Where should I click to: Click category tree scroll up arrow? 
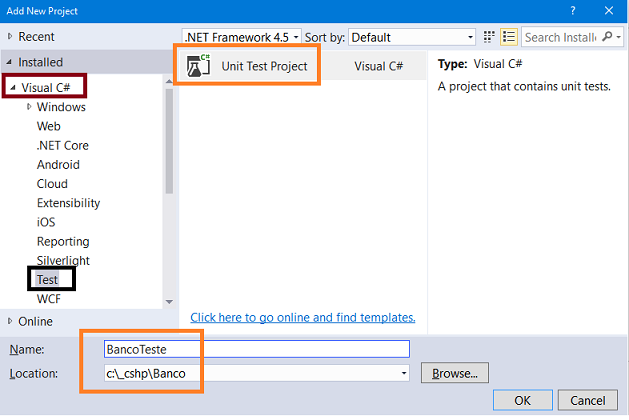(169, 81)
